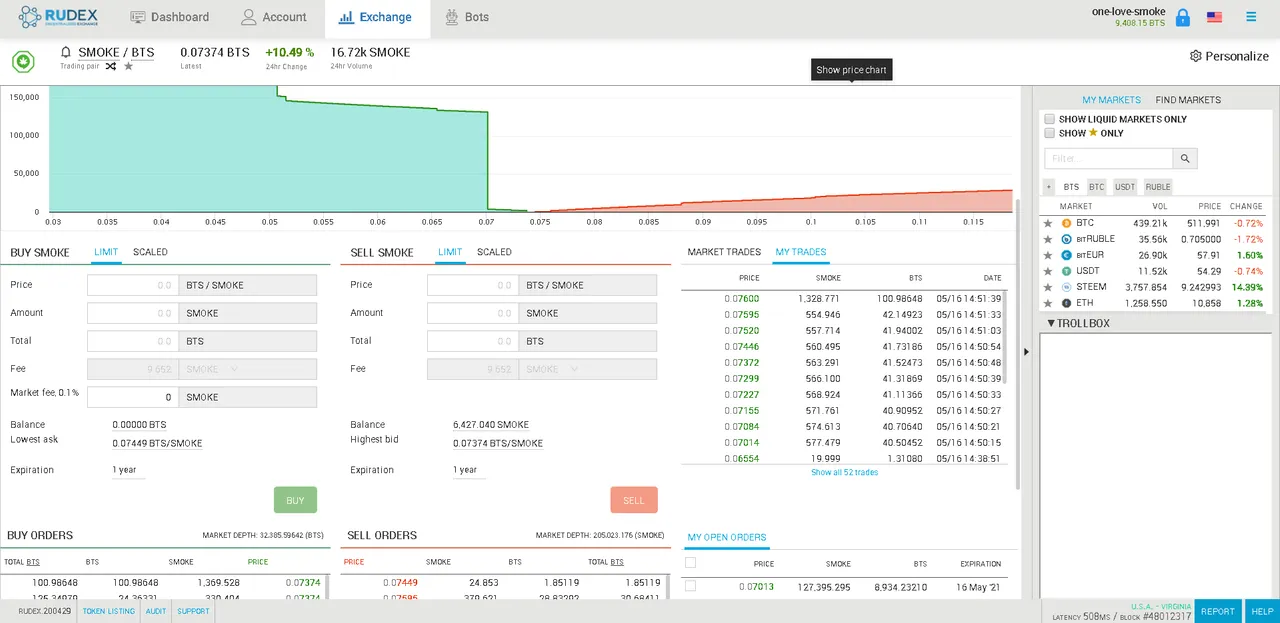The width and height of the screenshot is (1280, 623).
Task: Click sell balance 6,427.040 SMOKE
Action: [491, 425]
